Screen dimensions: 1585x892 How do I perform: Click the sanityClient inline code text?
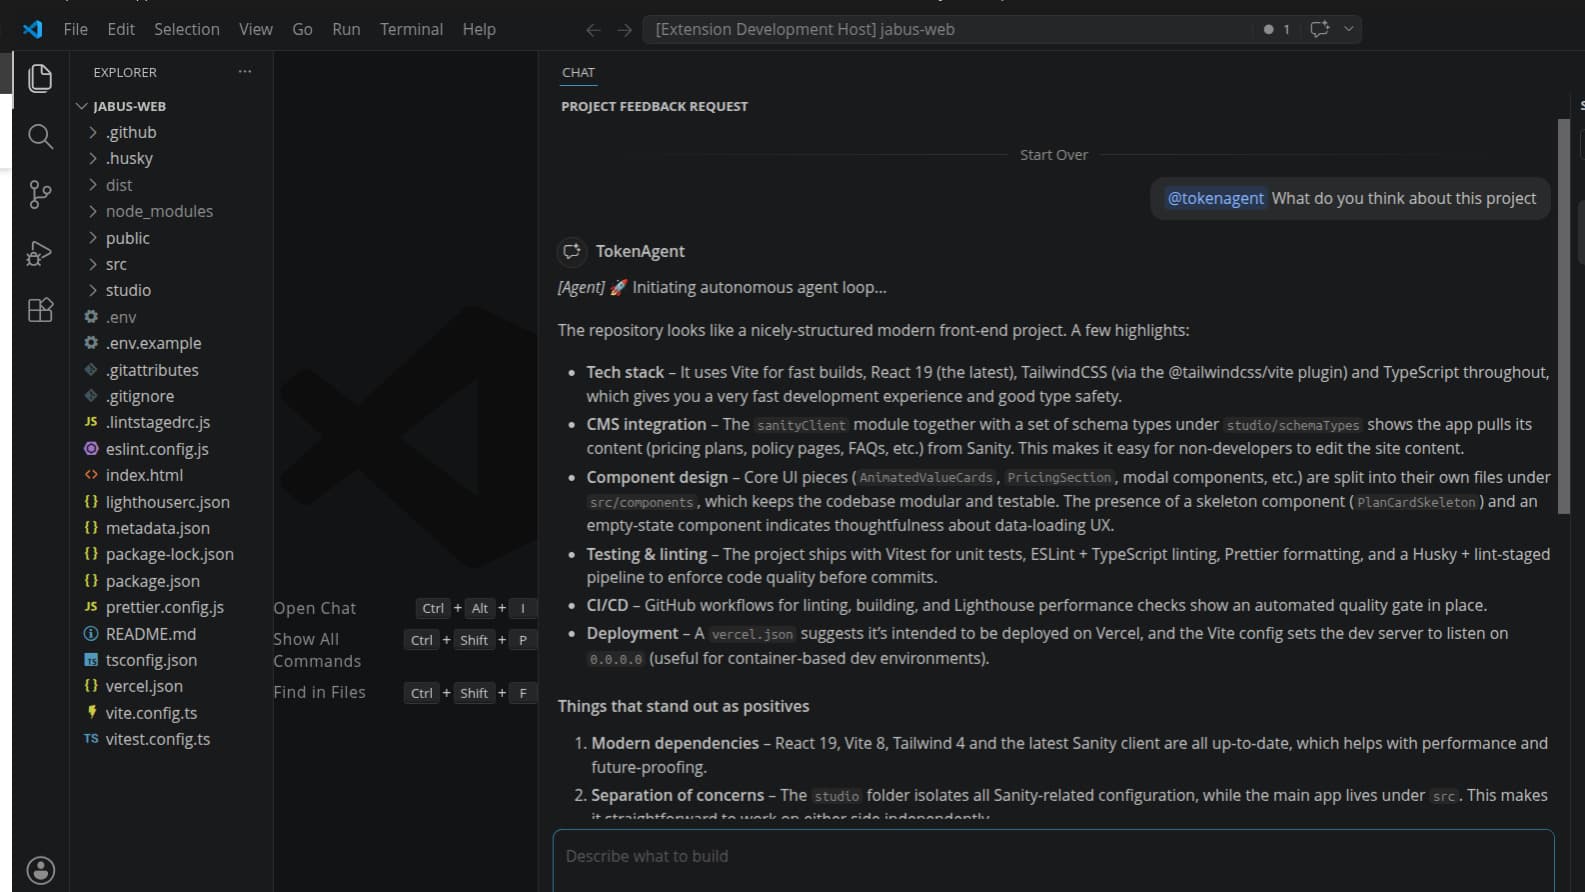tap(801, 425)
